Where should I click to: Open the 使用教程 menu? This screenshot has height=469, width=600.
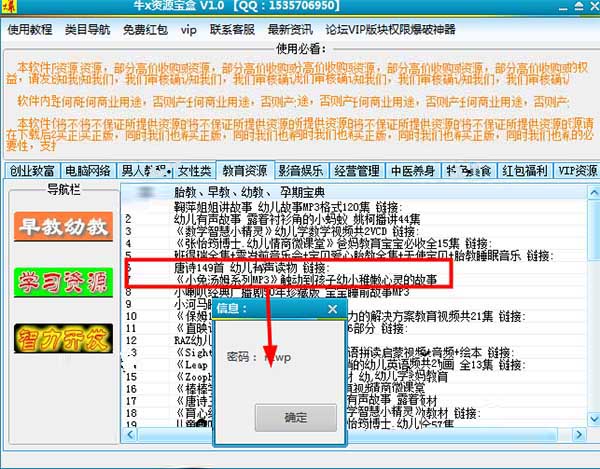click(30, 29)
